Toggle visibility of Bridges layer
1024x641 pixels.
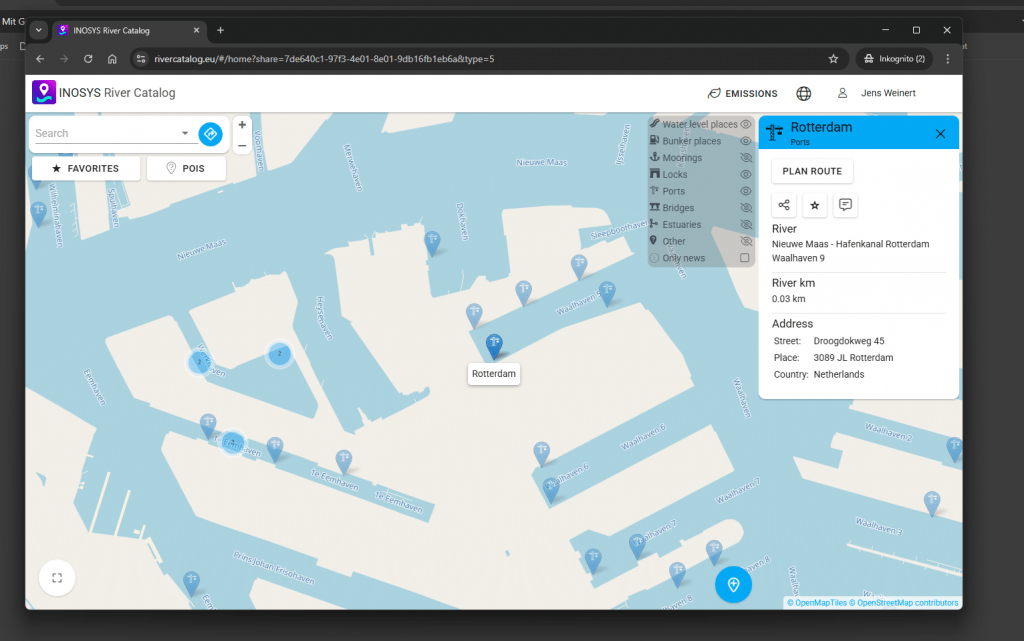click(745, 208)
